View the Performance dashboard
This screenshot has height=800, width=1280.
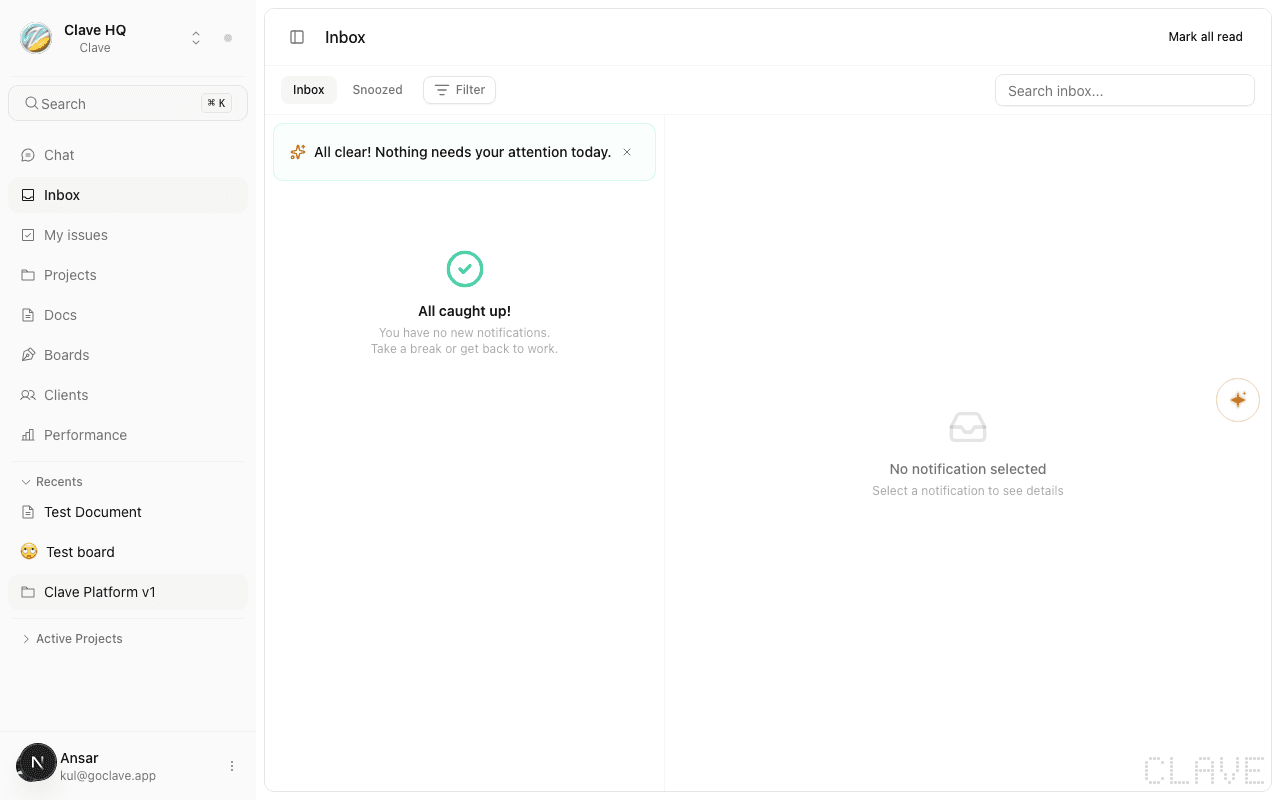pyautogui.click(x=85, y=435)
